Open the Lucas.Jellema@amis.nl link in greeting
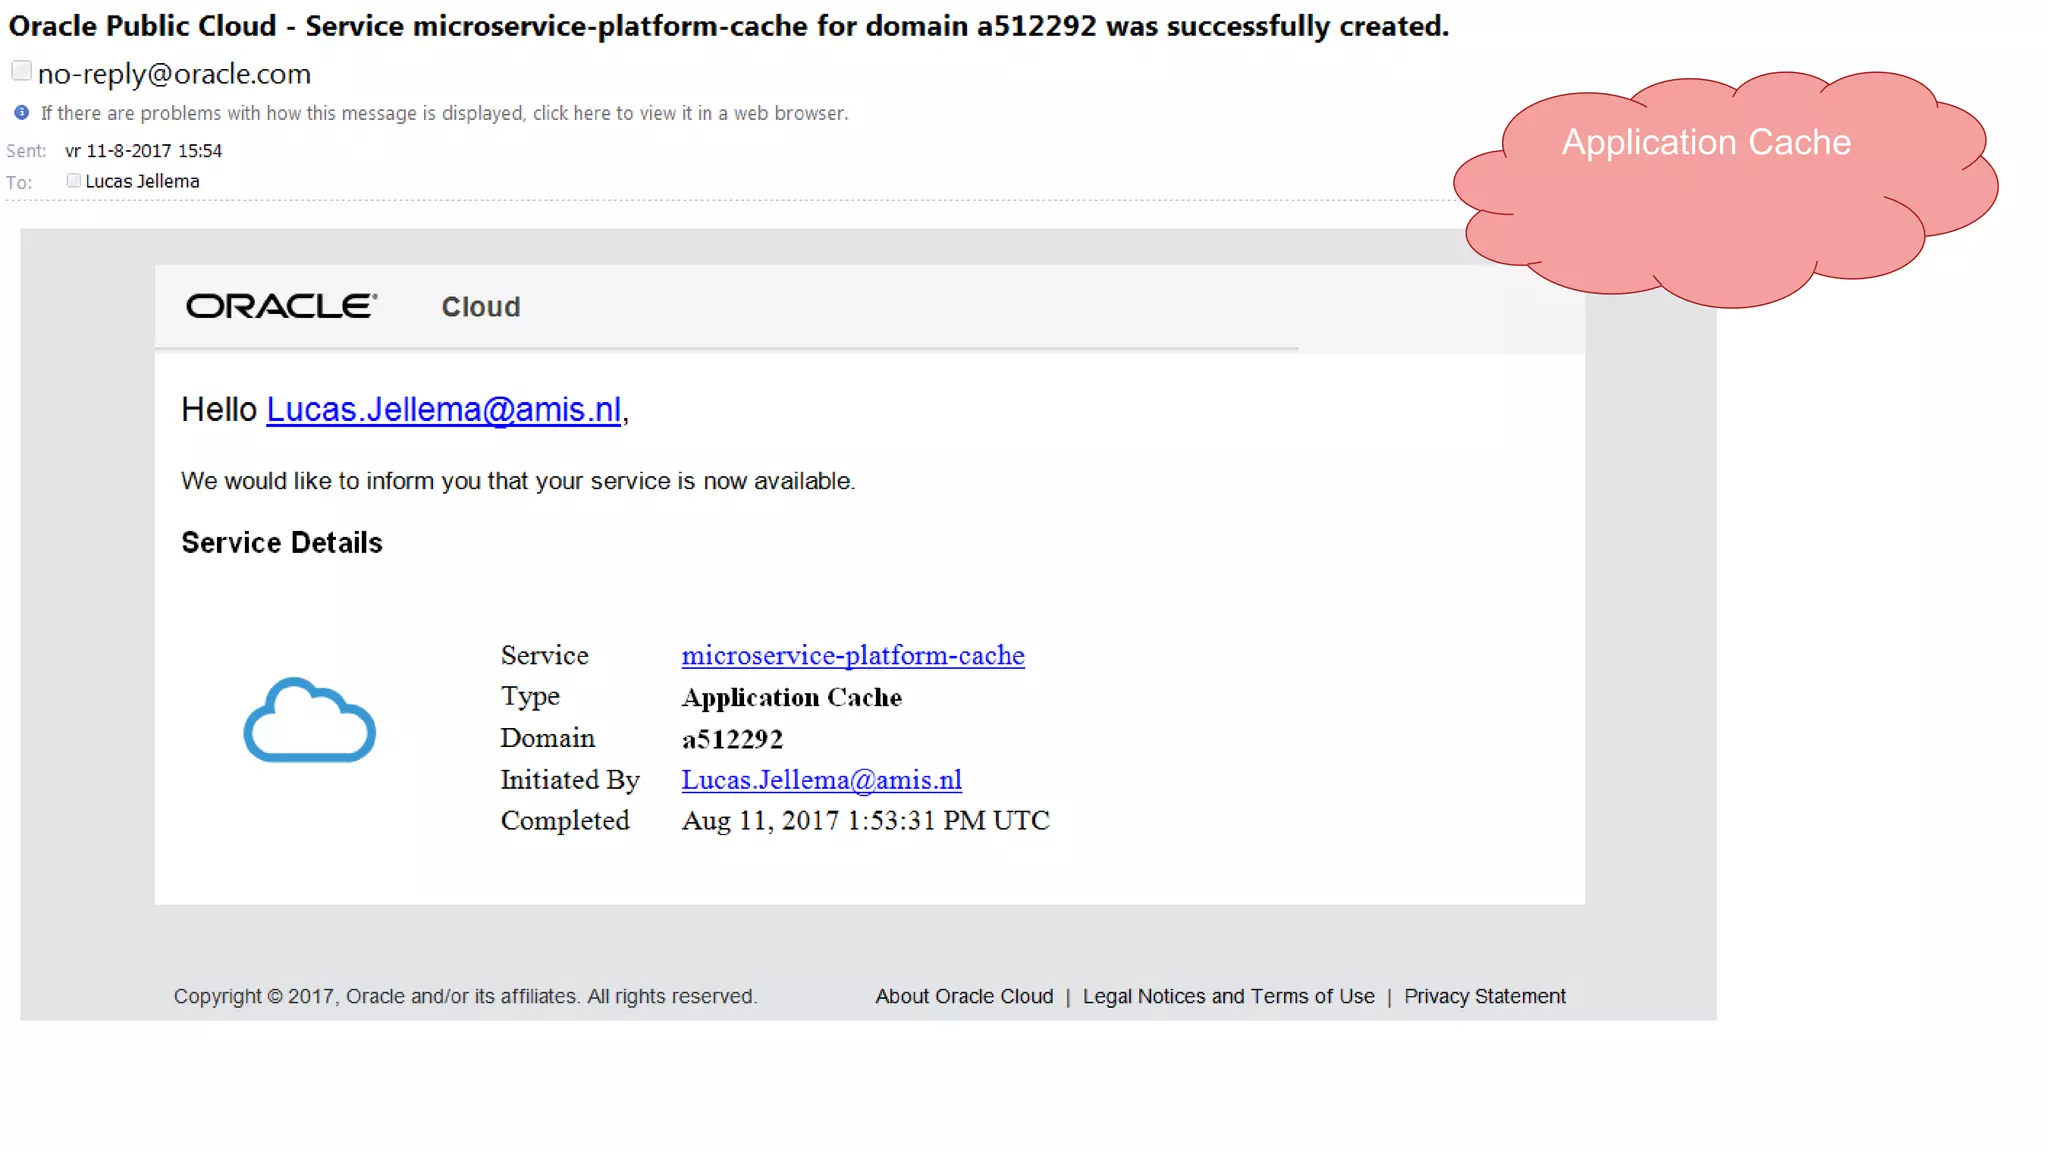Screen dimensions: 2048x1152 [443, 410]
